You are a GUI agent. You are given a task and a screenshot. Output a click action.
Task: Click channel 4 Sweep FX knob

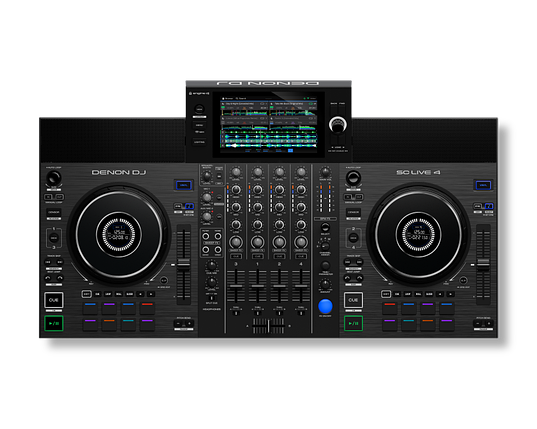[301, 242]
